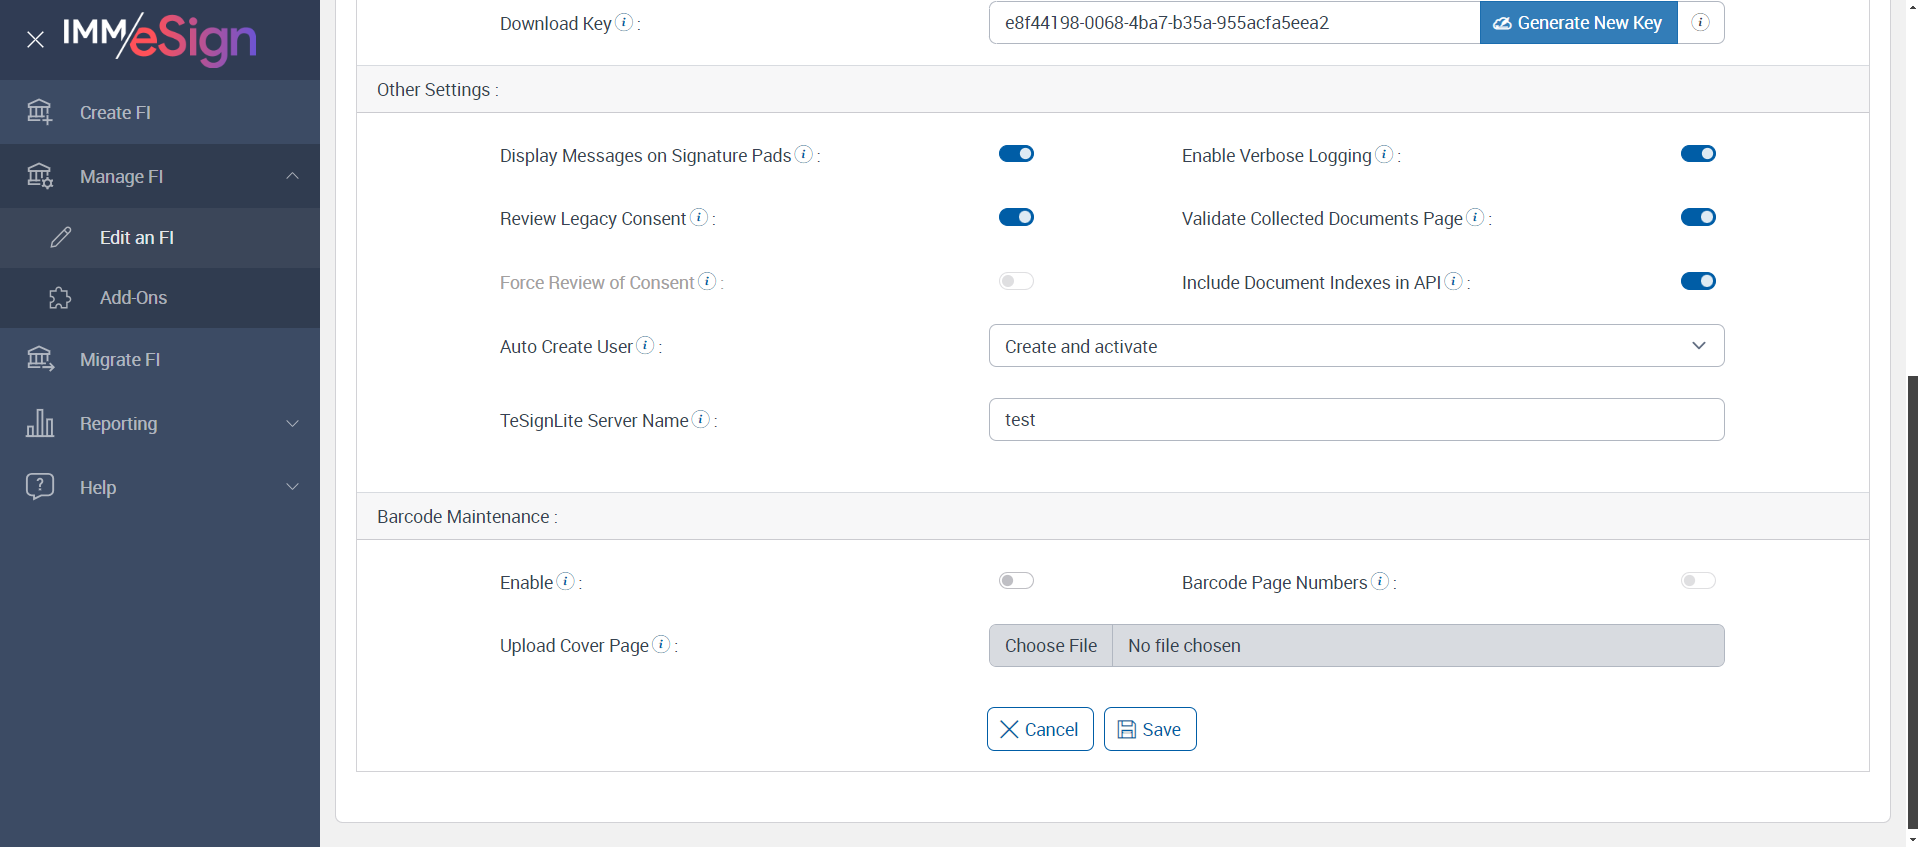1920x847 pixels.
Task: Open the Auto Create User dropdown
Action: tap(1356, 346)
